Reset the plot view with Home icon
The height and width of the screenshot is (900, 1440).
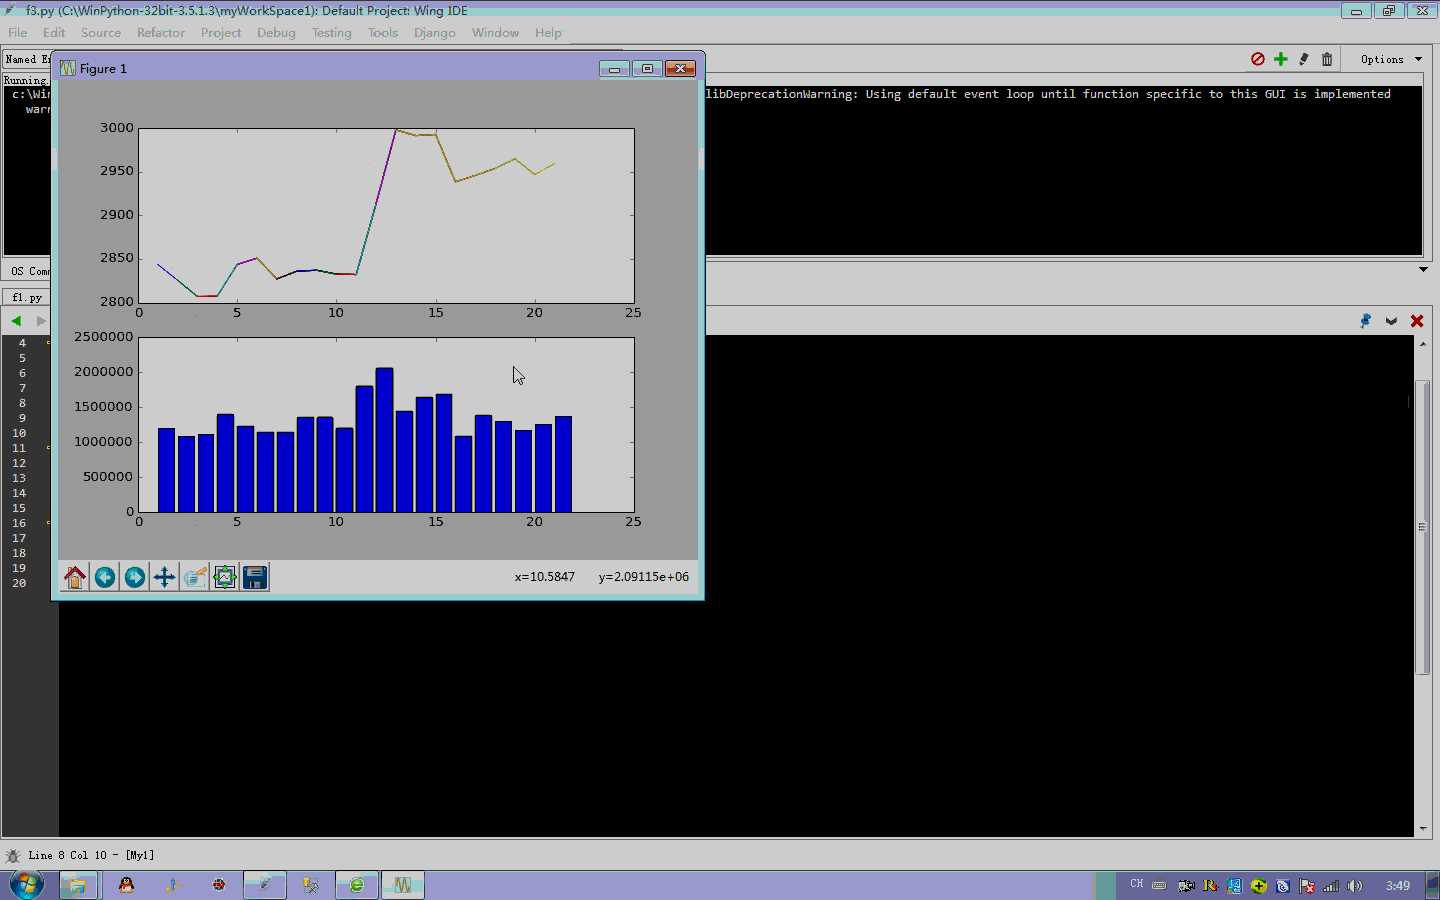75,577
